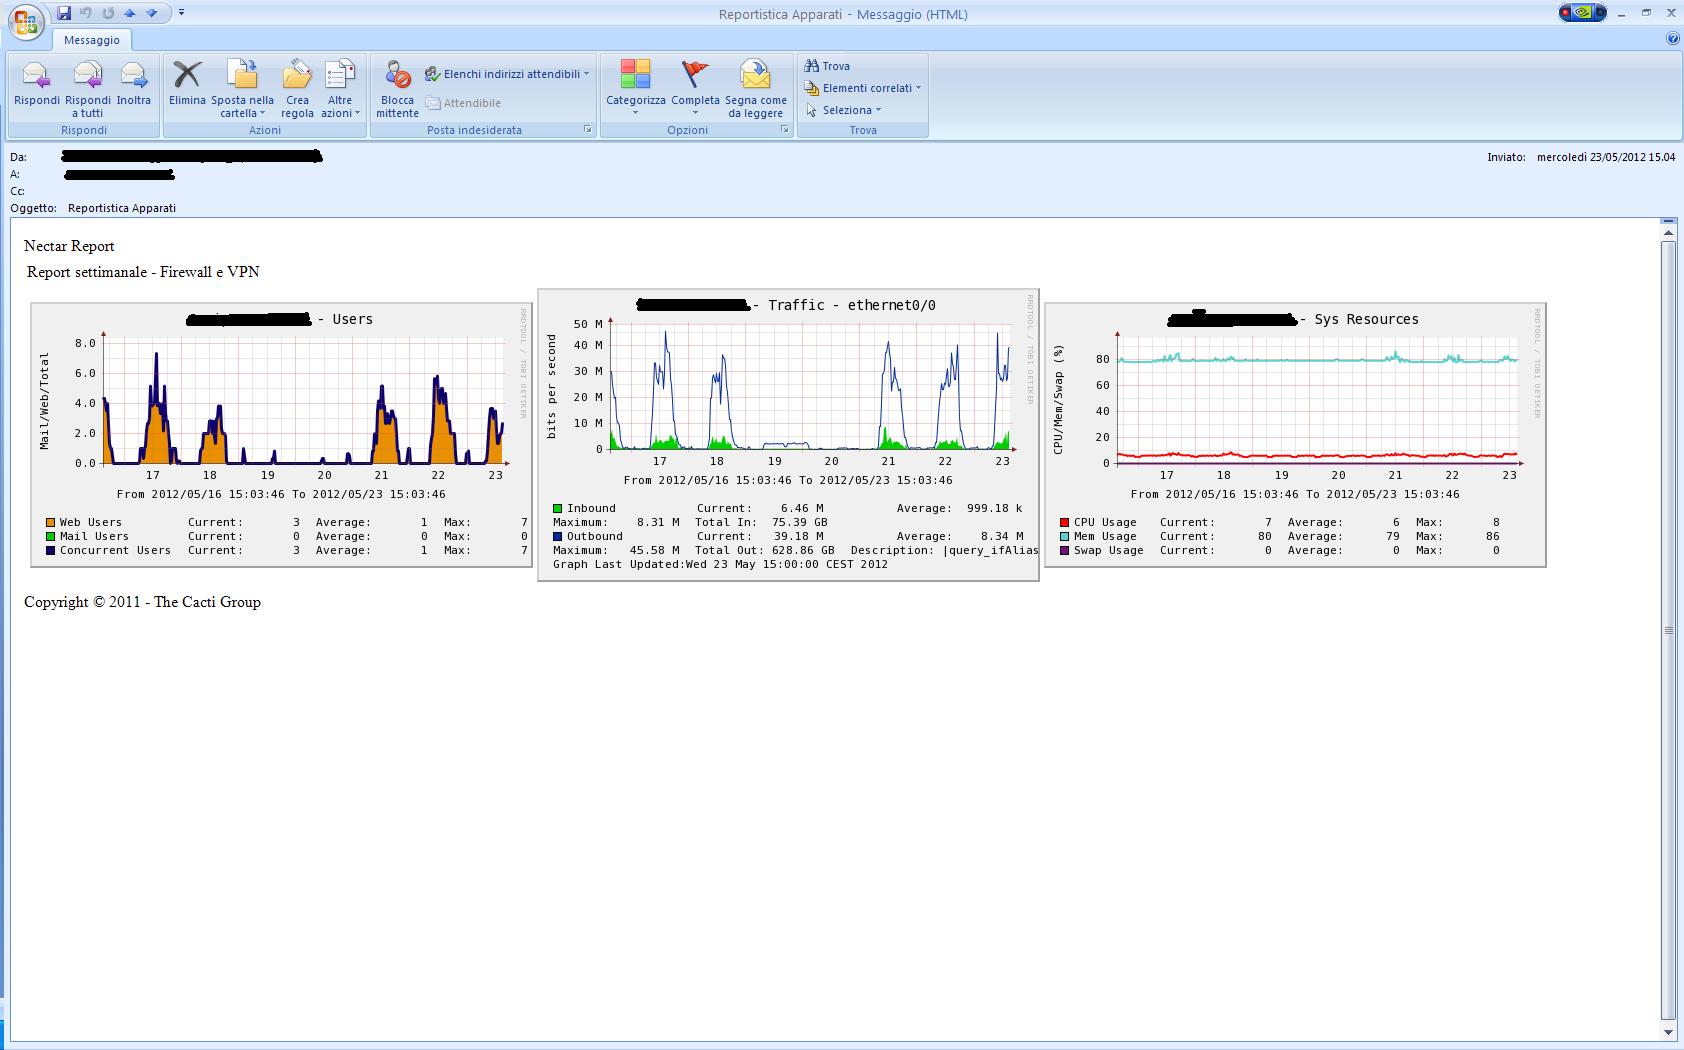Viewport: 1684px width, 1050px height.
Task: Click the greyed Attendibile button
Action: (x=463, y=103)
